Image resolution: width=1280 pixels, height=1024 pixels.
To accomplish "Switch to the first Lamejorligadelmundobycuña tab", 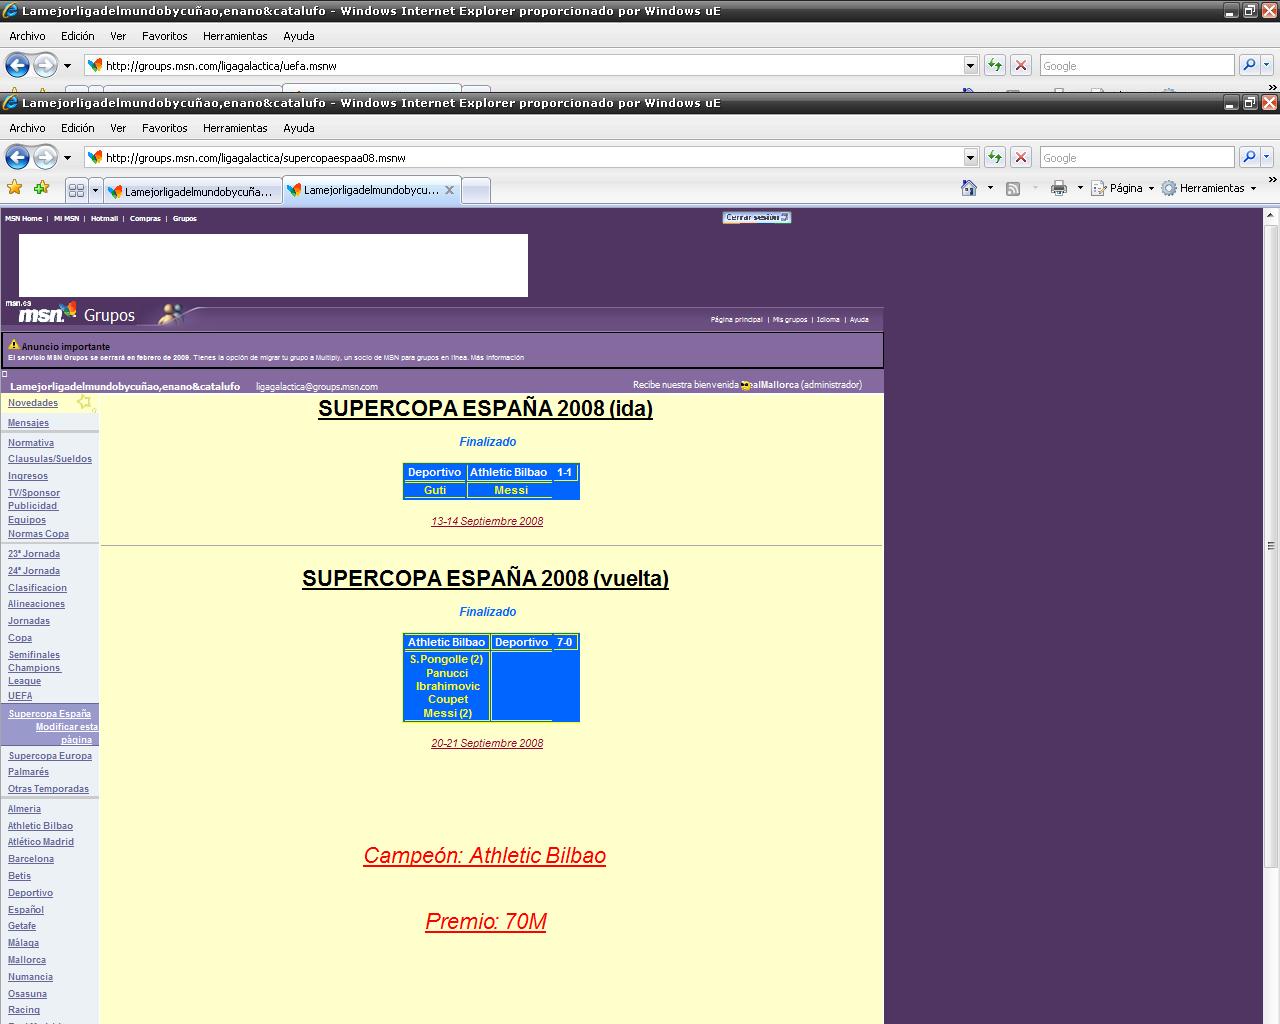I will point(193,191).
